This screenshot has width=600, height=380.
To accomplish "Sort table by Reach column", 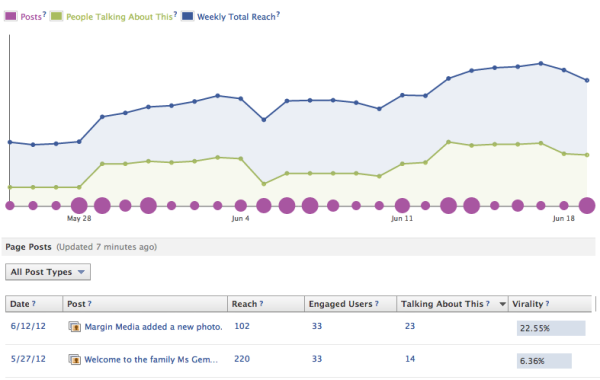I will [x=244, y=304].
